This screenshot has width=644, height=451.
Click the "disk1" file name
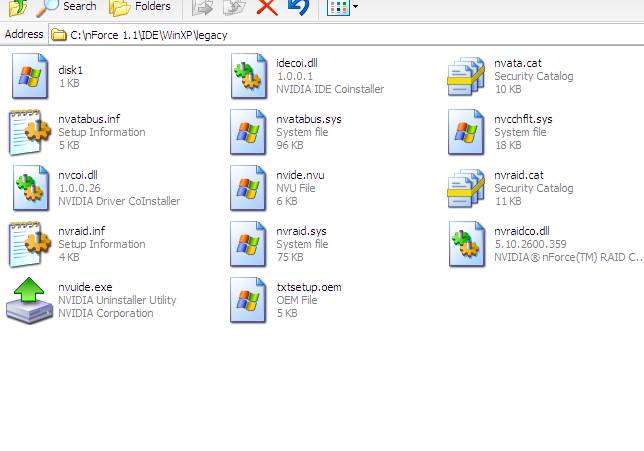(71, 70)
